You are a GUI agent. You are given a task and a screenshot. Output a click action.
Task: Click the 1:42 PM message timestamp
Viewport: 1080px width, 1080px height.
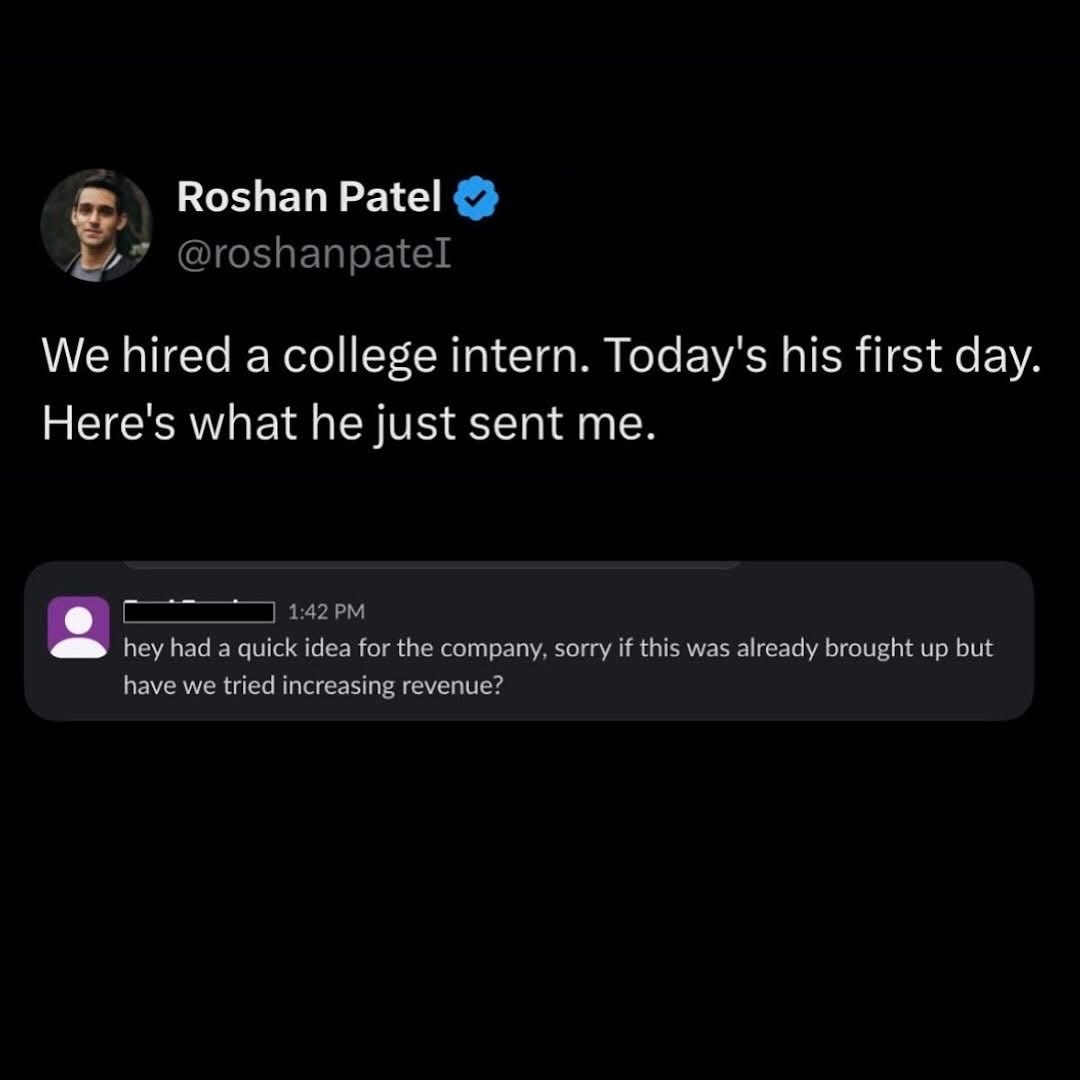(325, 610)
